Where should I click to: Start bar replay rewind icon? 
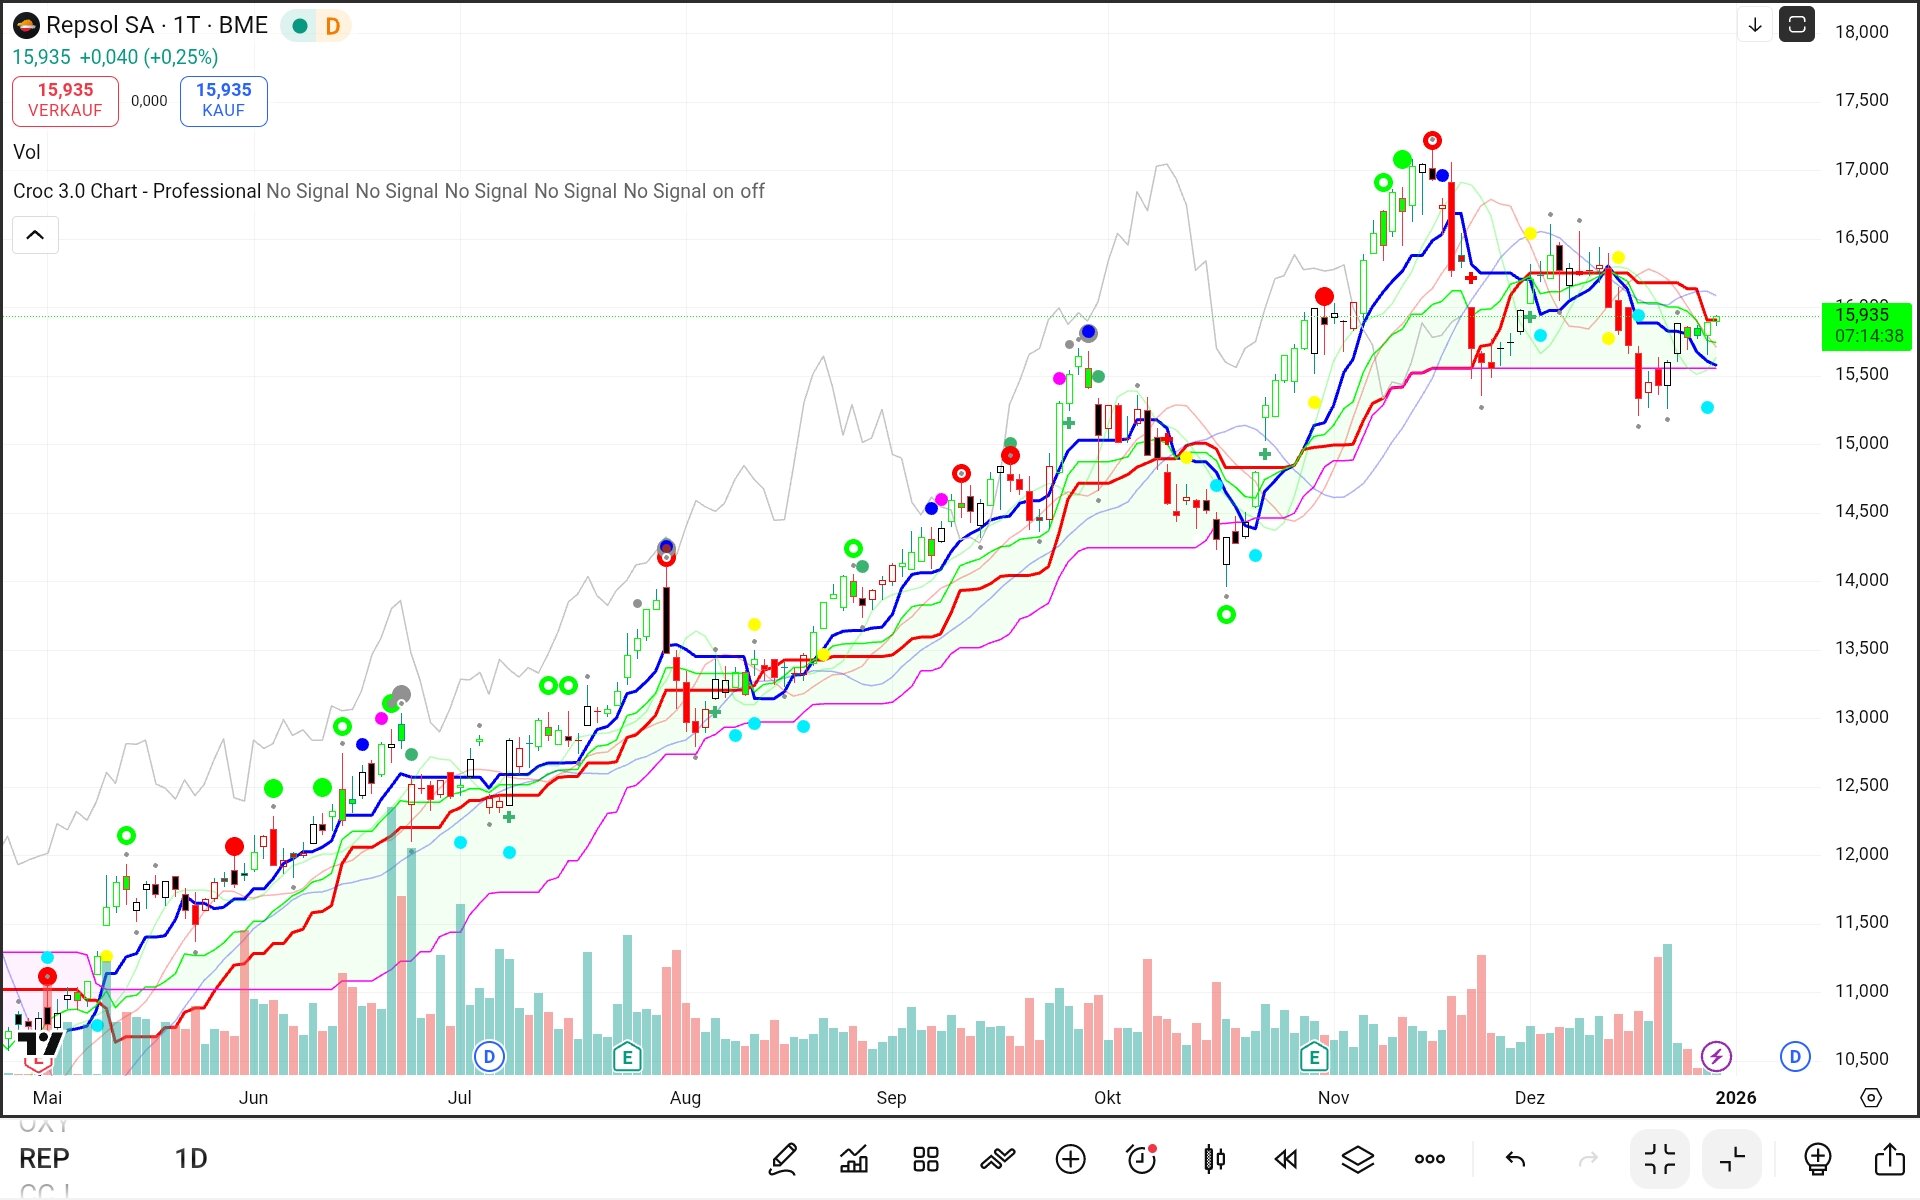pos(1286,1159)
